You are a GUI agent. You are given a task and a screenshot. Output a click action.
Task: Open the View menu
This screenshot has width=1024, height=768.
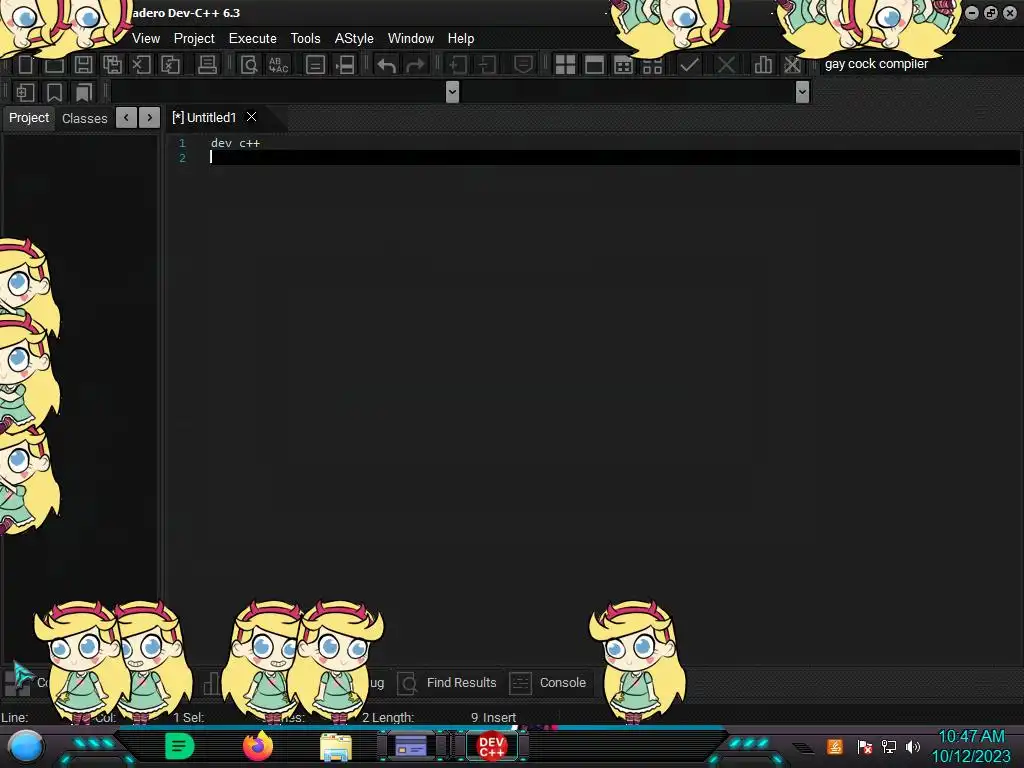coord(146,39)
